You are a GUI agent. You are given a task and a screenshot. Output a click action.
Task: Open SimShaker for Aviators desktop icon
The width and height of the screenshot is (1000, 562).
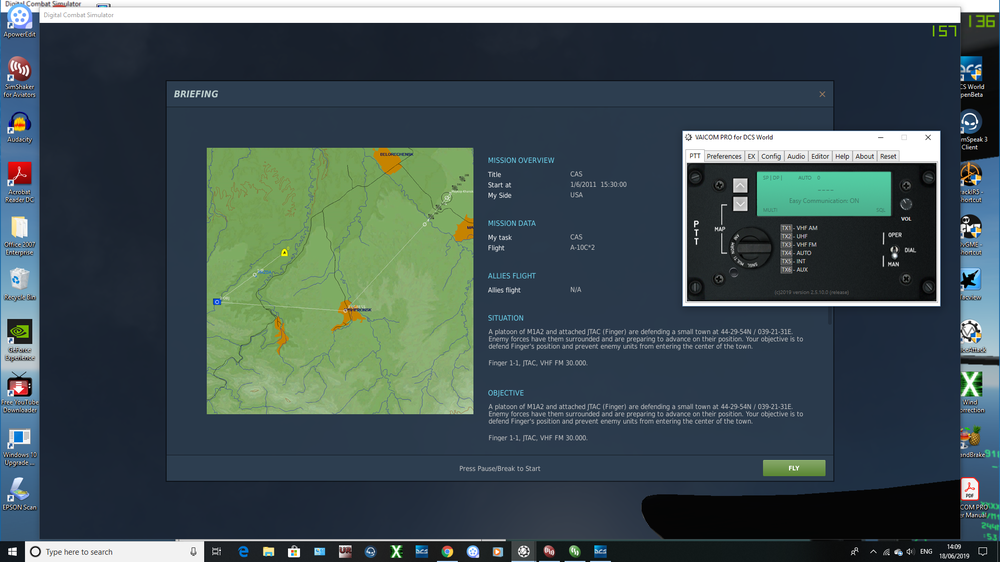pos(19,78)
